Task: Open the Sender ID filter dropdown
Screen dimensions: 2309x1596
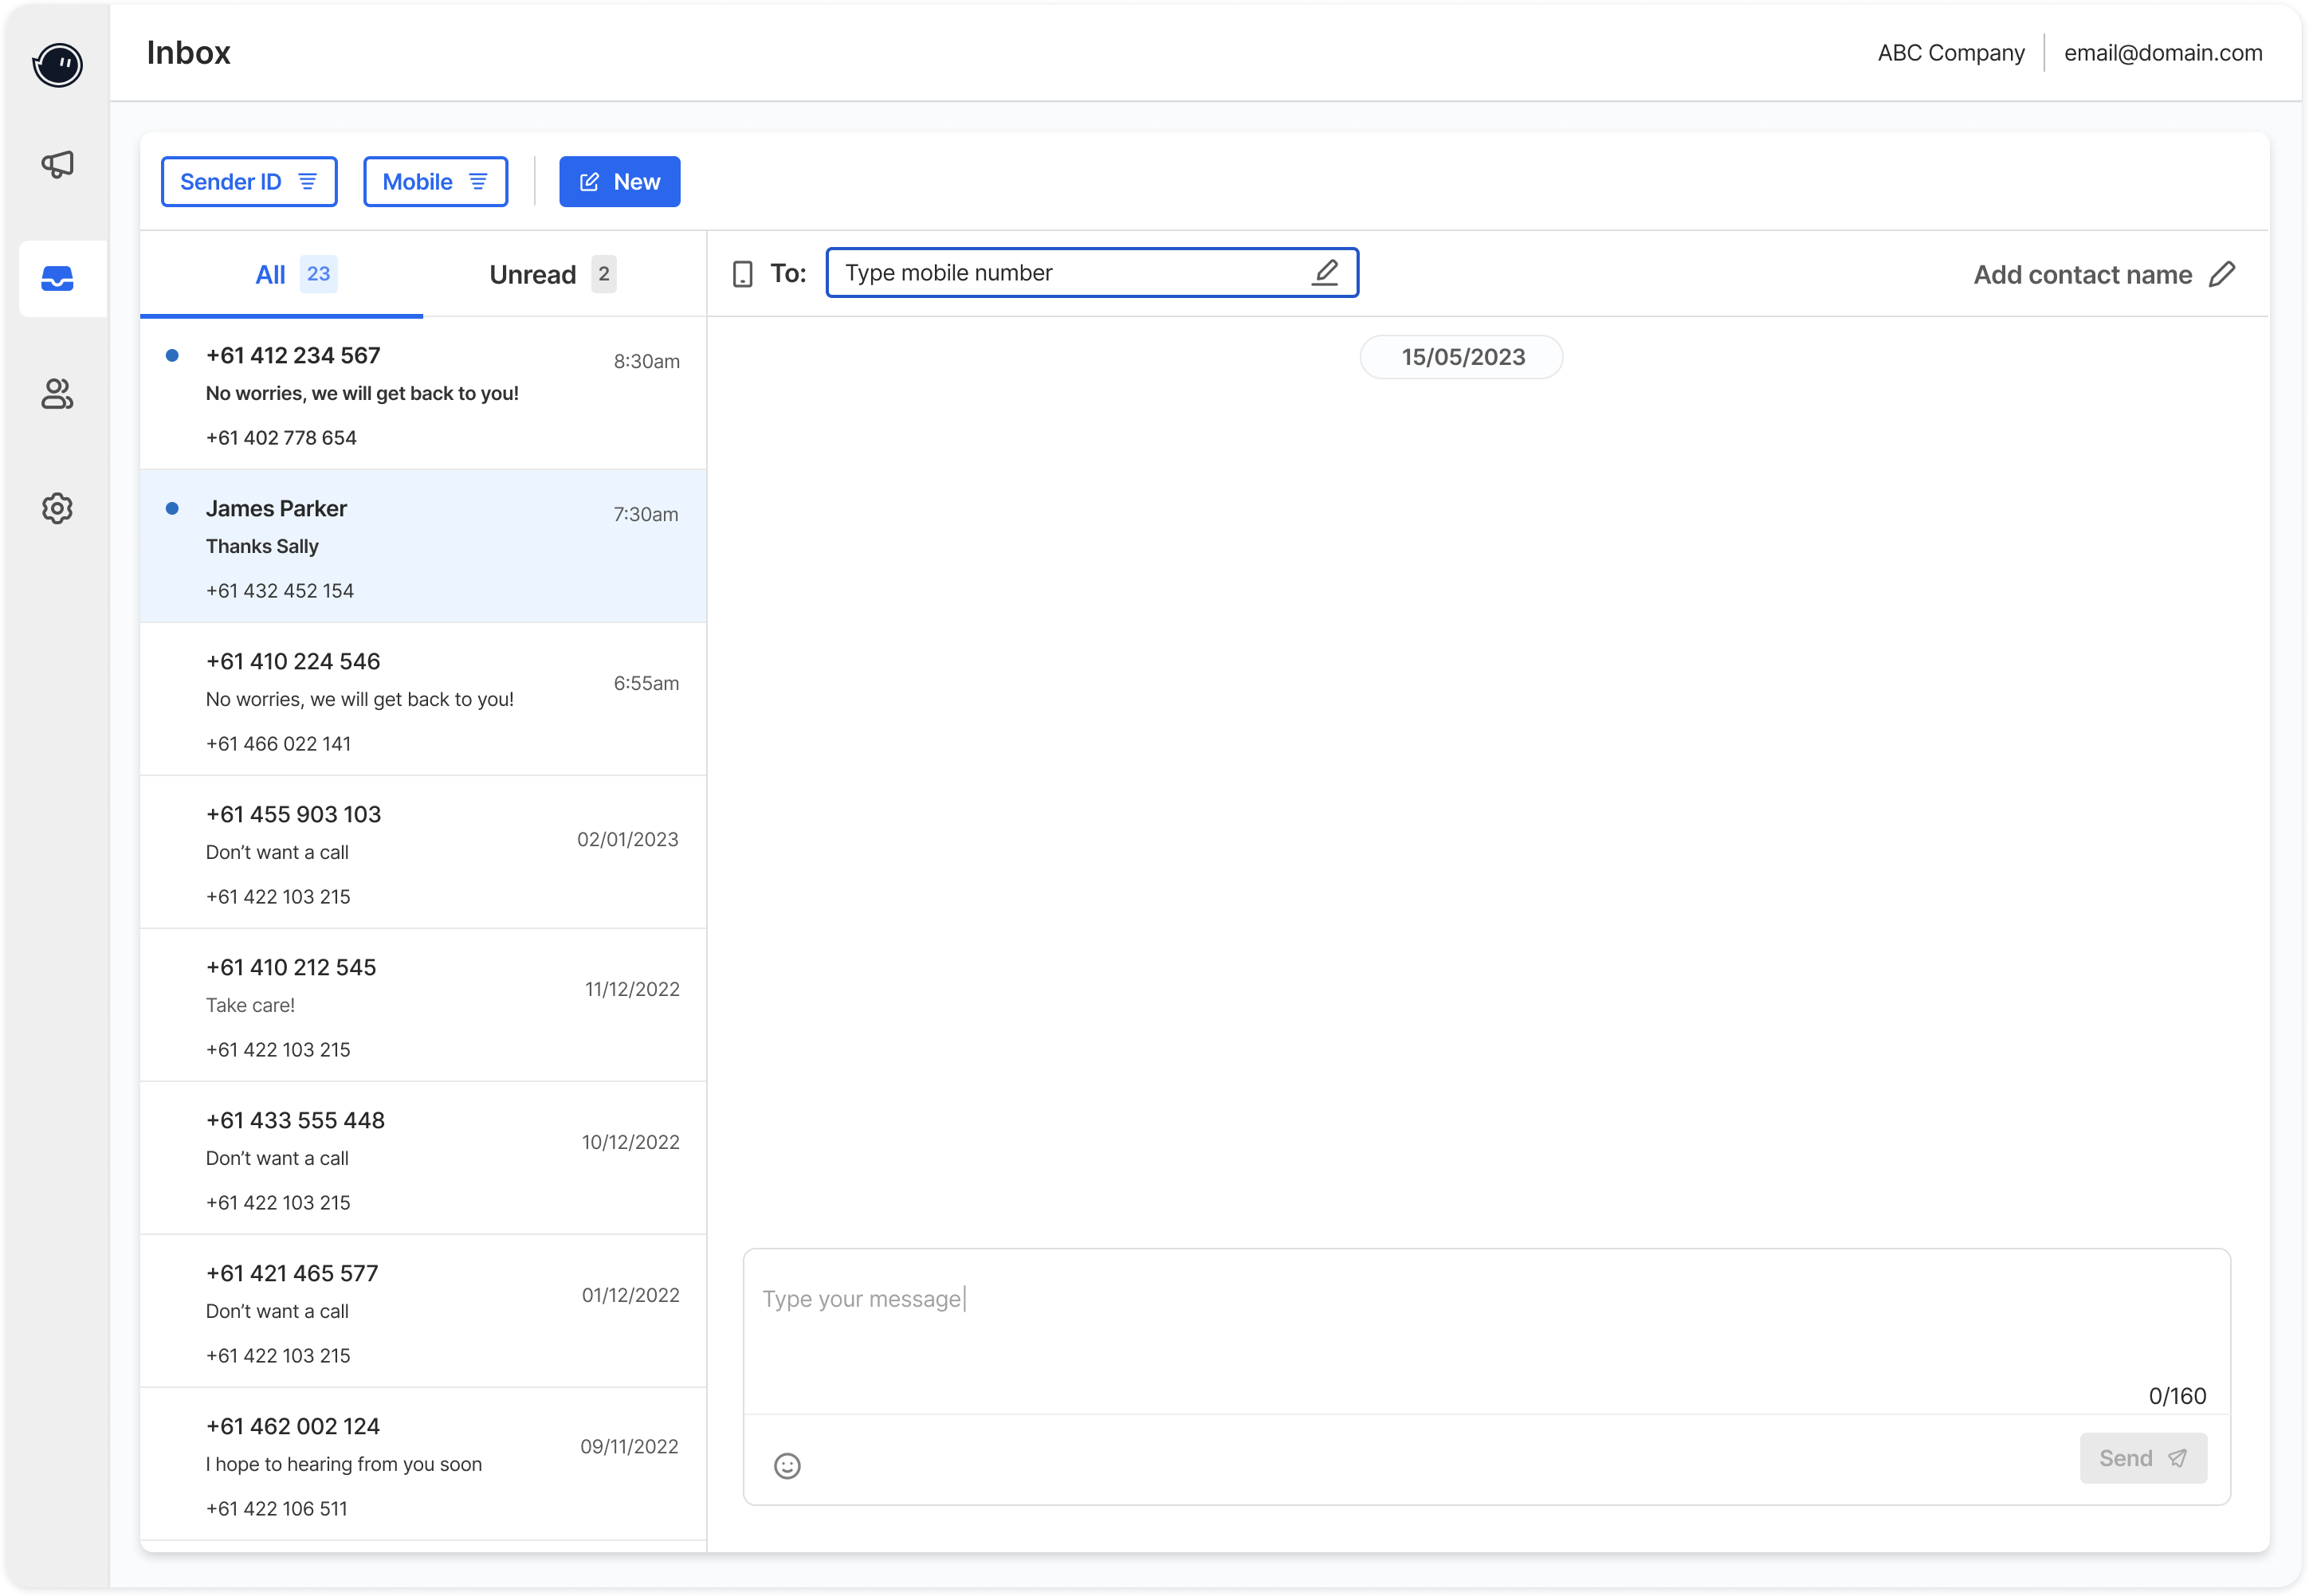Action: (x=249, y=182)
